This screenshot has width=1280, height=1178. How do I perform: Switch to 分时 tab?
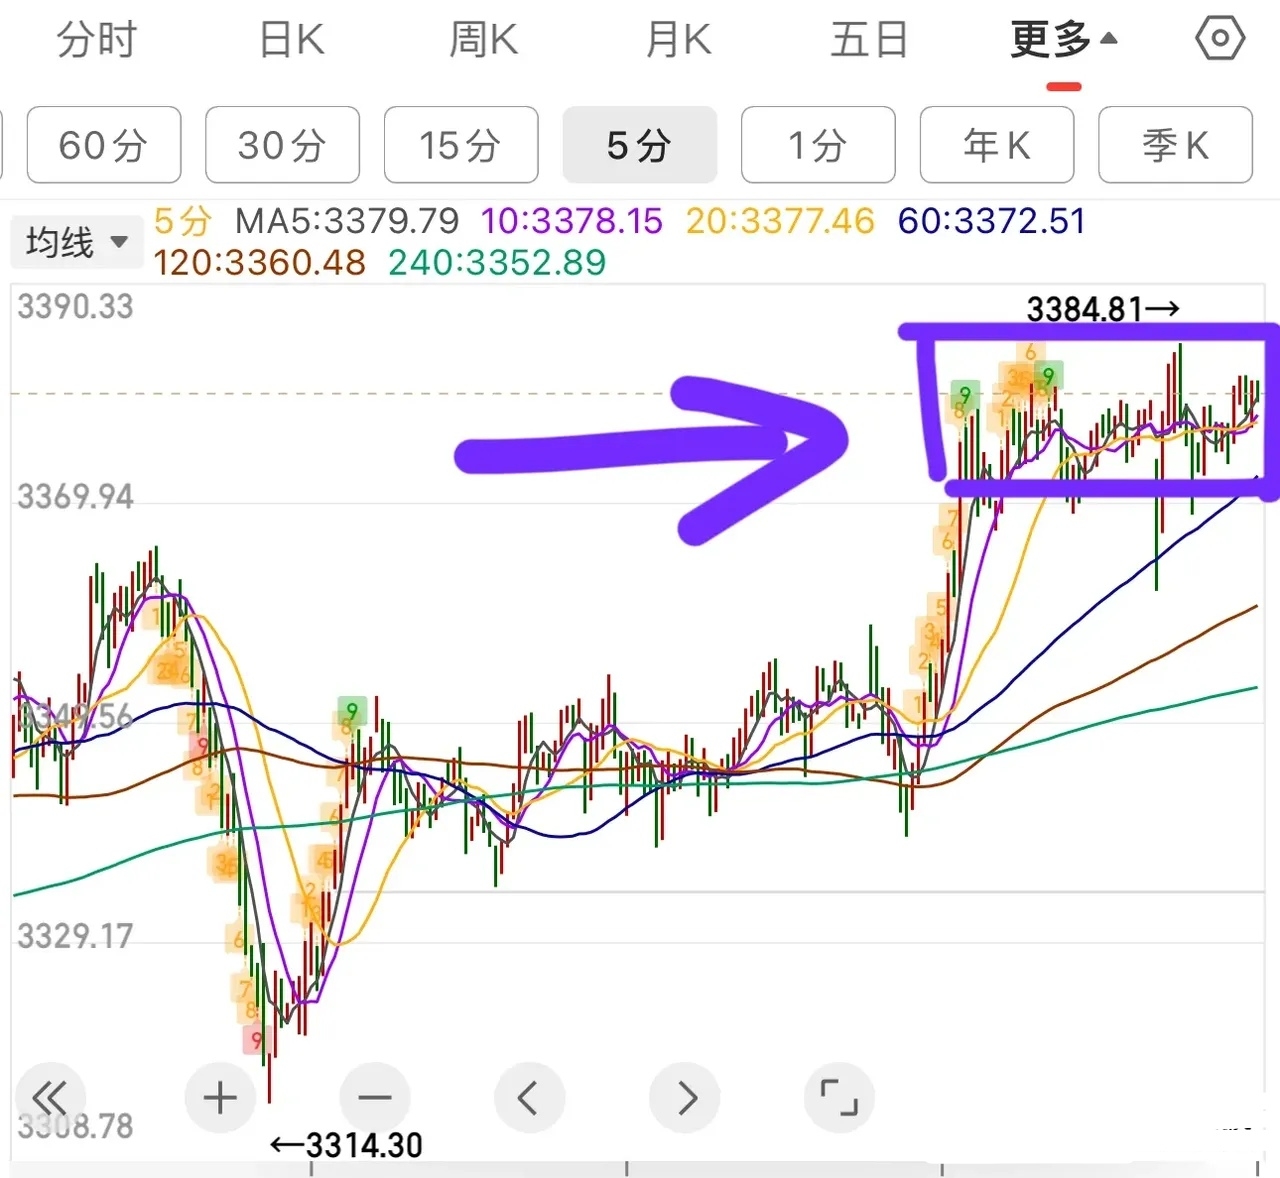click(96, 40)
